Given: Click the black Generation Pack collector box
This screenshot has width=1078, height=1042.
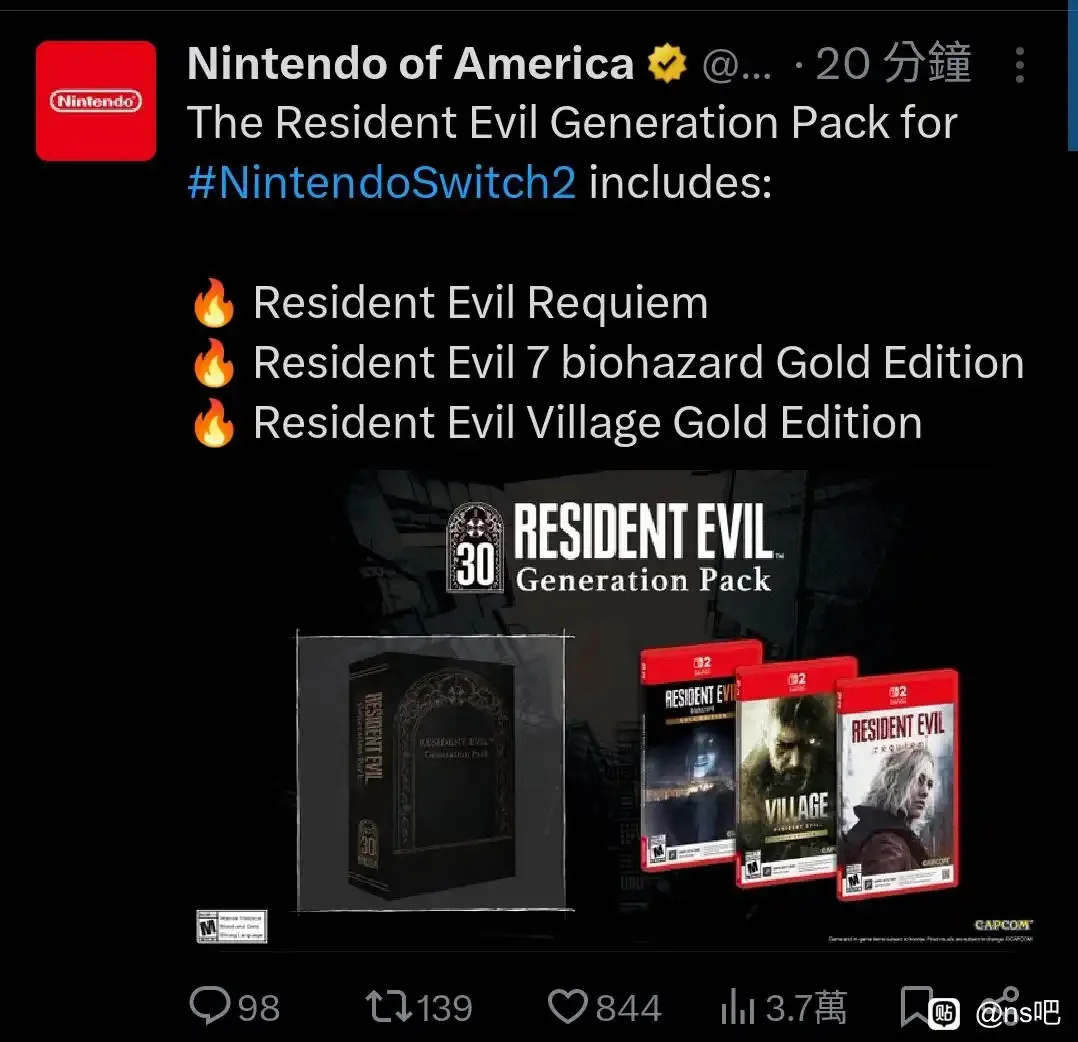Looking at the screenshot, I should 432,773.
